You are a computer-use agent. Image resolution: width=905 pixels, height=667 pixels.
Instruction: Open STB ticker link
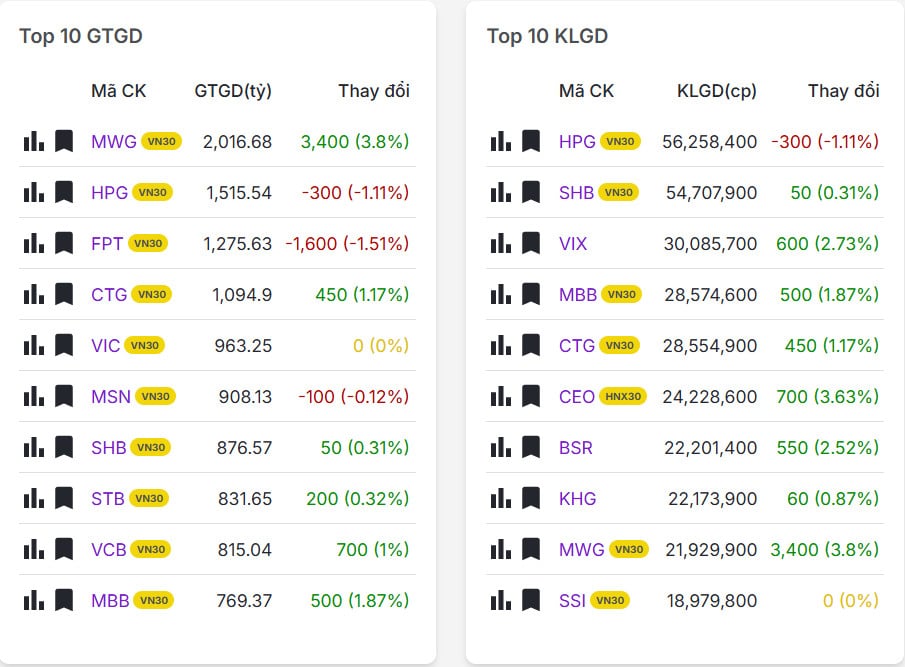108,498
